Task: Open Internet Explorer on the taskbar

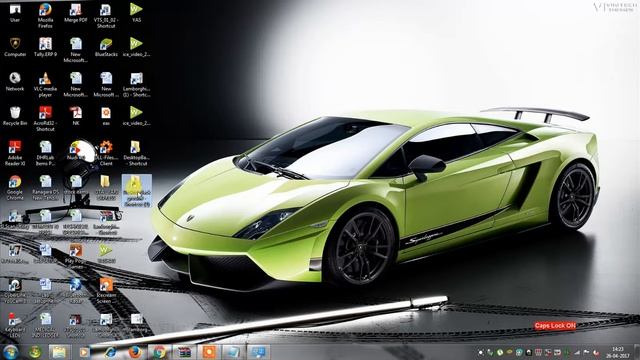Action: point(110,352)
